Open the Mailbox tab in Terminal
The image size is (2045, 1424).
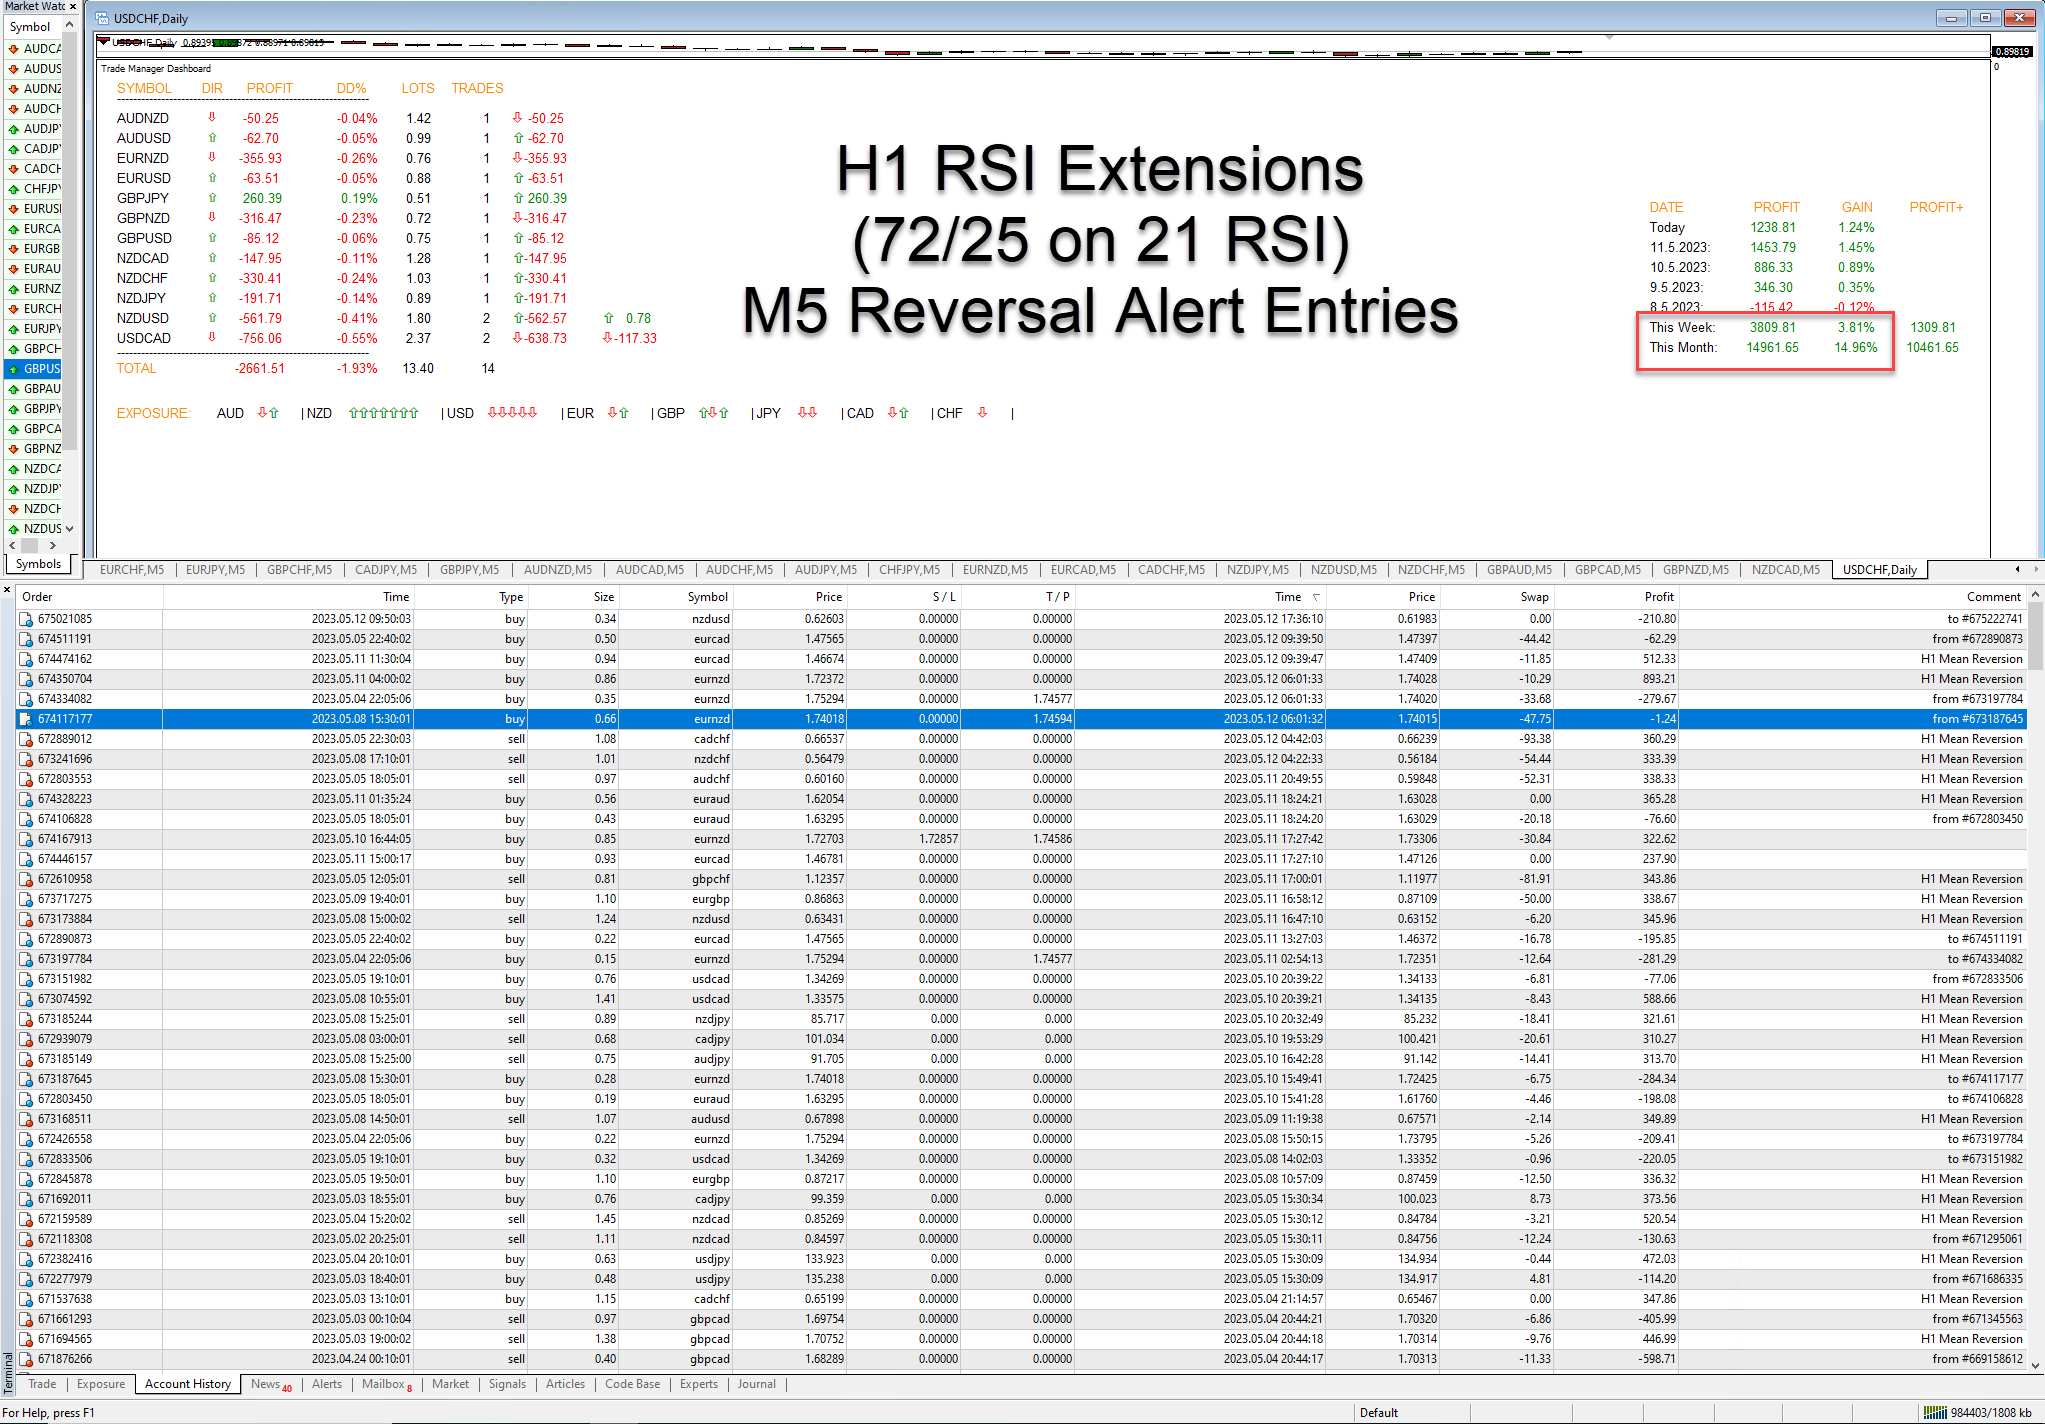(386, 1384)
